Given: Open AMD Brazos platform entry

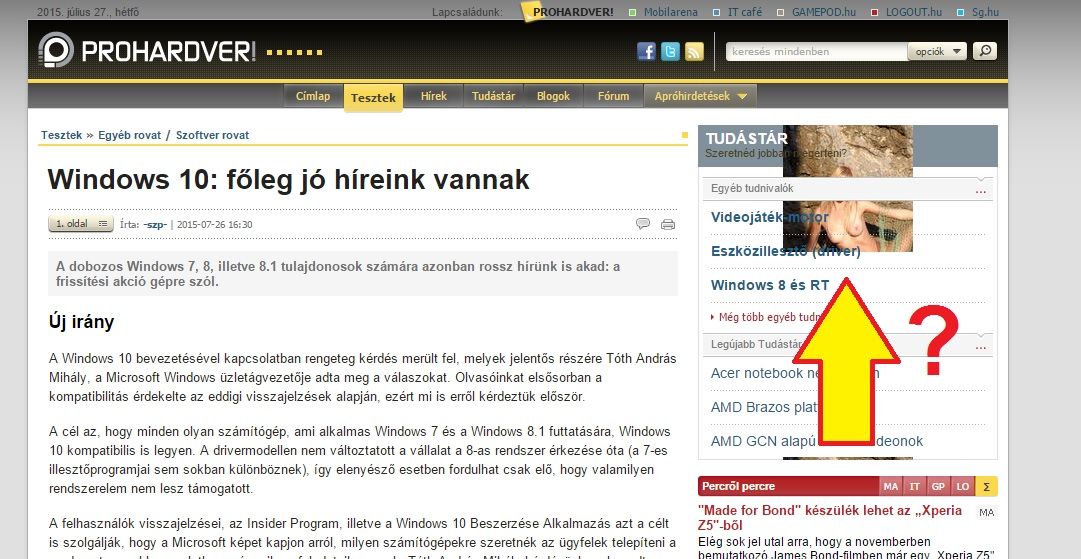Looking at the screenshot, I should [765, 407].
